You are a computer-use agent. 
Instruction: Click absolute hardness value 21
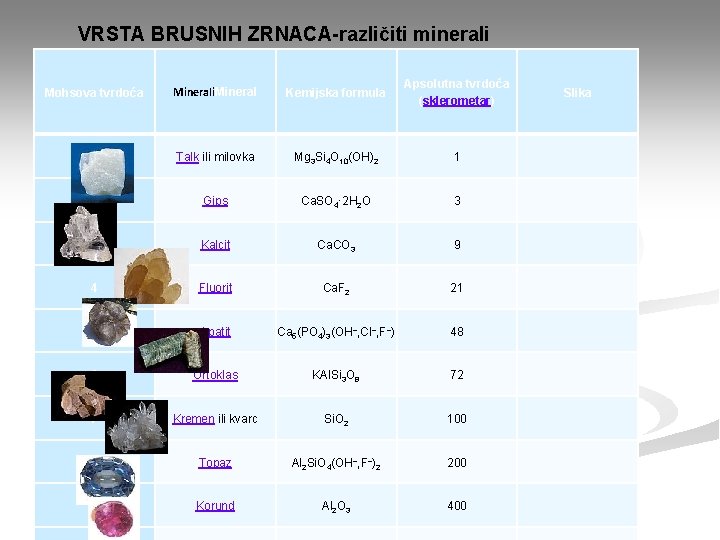click(456, 288)
